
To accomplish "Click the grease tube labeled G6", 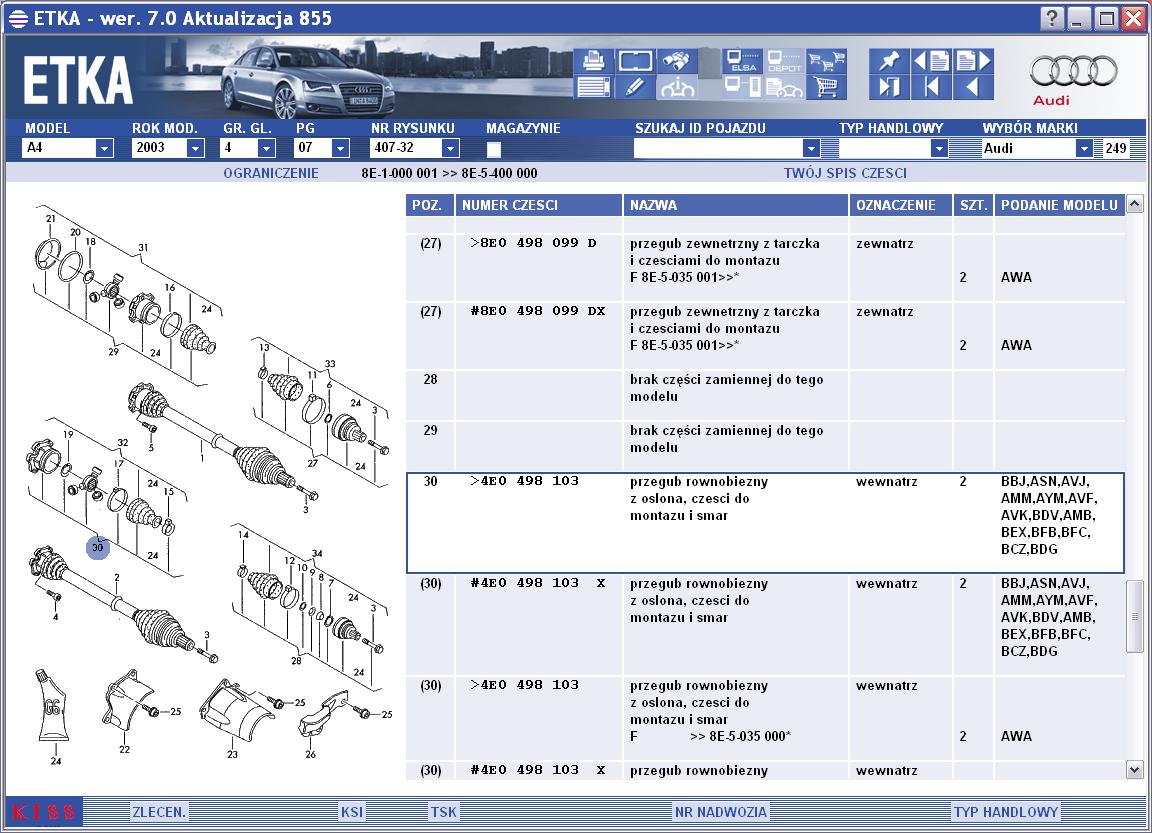I will [53, 707].
